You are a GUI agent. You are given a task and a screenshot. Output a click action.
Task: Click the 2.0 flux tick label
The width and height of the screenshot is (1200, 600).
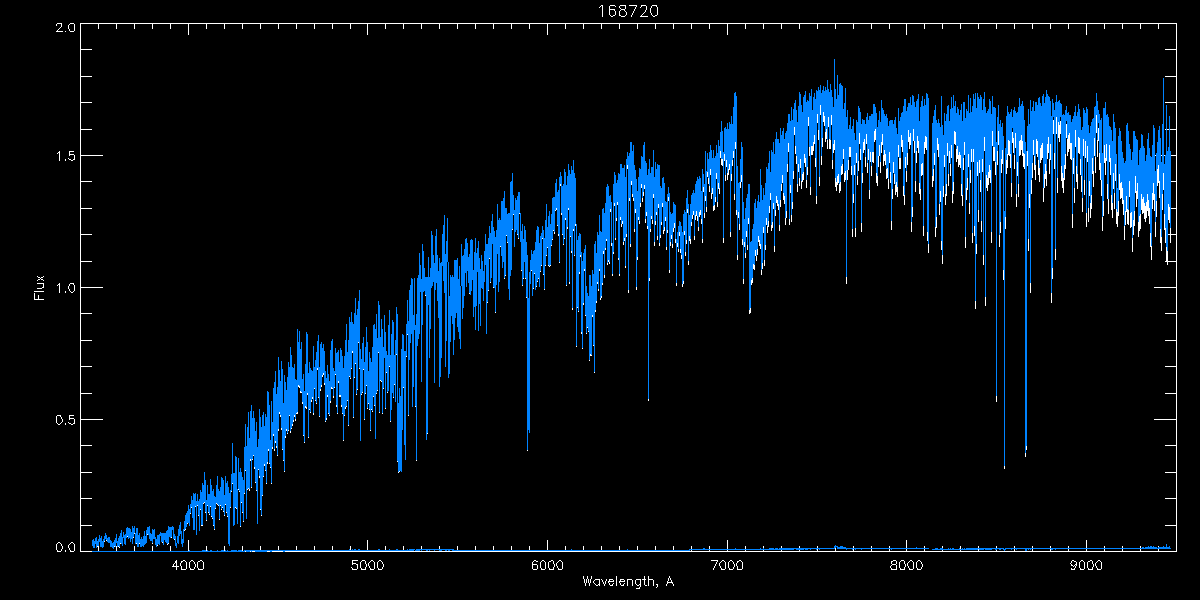click(x=66, y=28)
